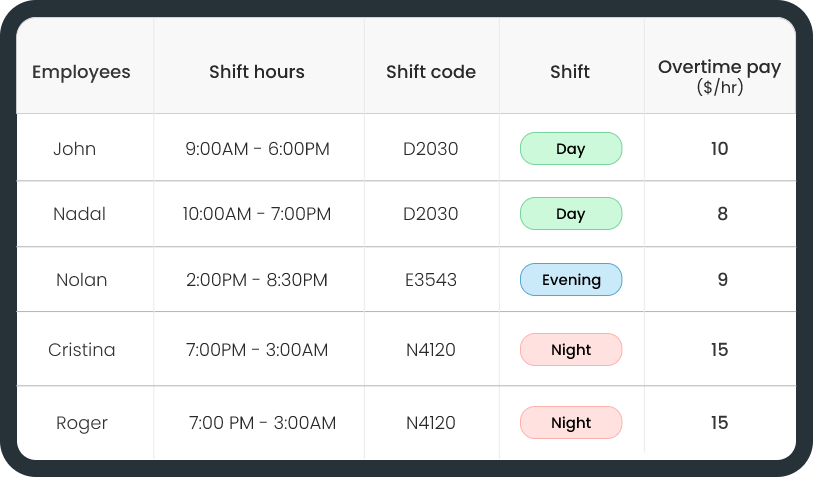Click Nadal's overtime pay value 8

click(722, 214)
